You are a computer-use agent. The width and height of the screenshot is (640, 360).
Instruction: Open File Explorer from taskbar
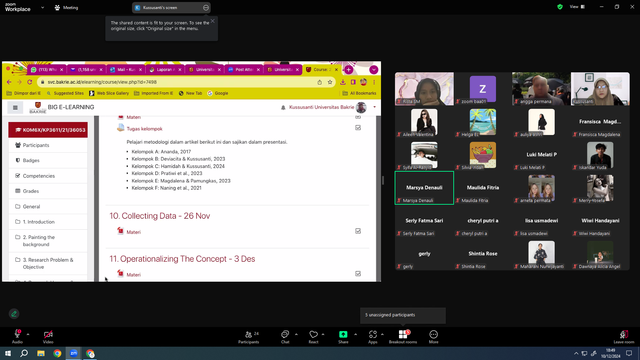(41, 353)
